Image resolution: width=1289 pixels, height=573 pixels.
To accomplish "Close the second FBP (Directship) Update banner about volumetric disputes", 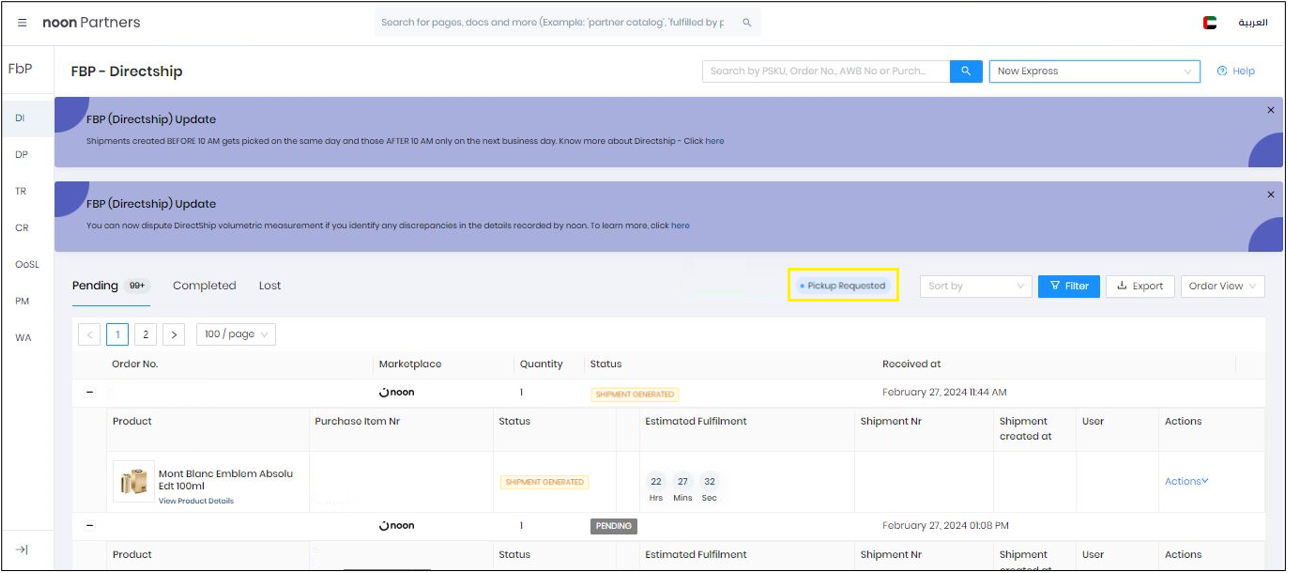I will coord(1271,194).
